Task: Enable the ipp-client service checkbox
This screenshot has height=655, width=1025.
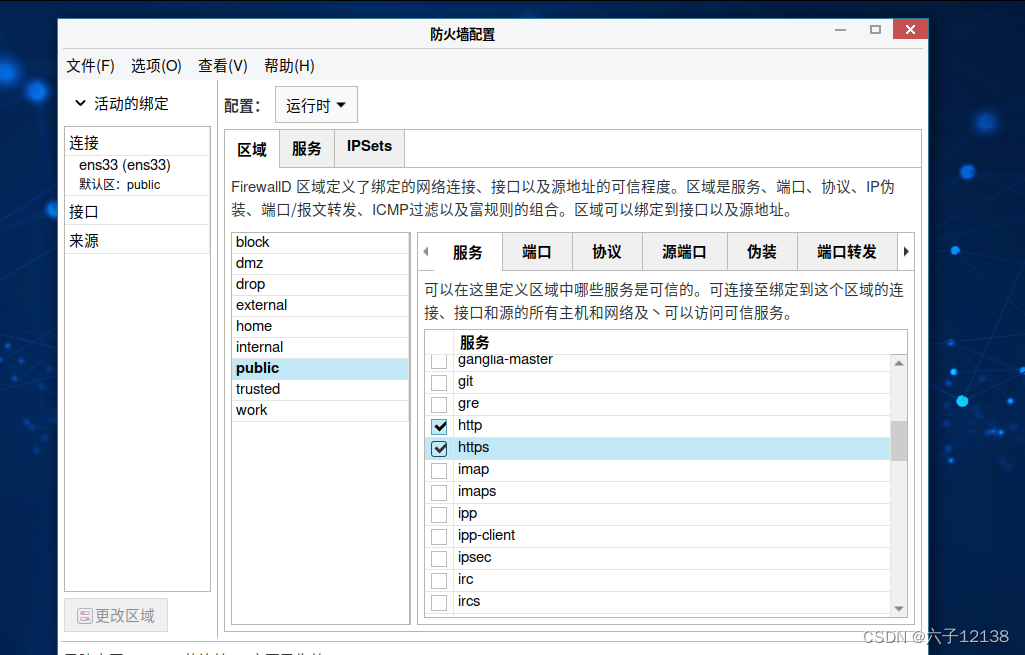Action: coord(439,537)
